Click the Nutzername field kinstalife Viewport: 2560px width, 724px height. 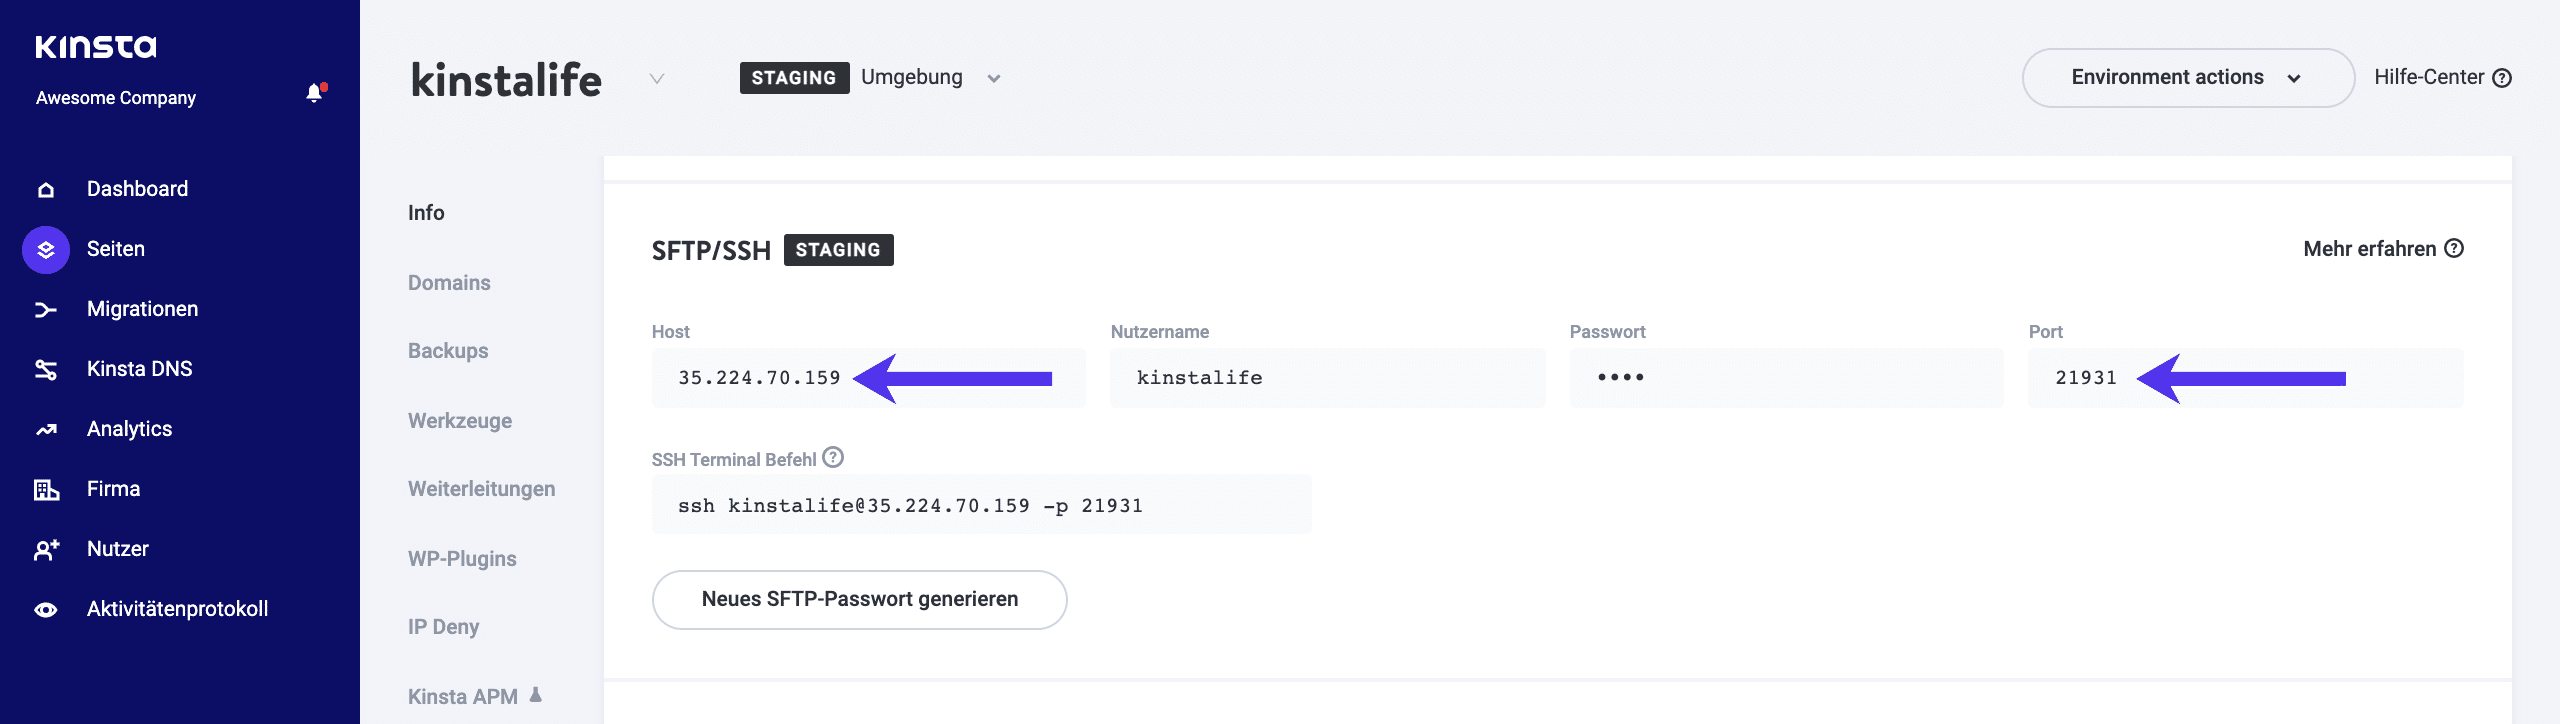pos(1327,378)
